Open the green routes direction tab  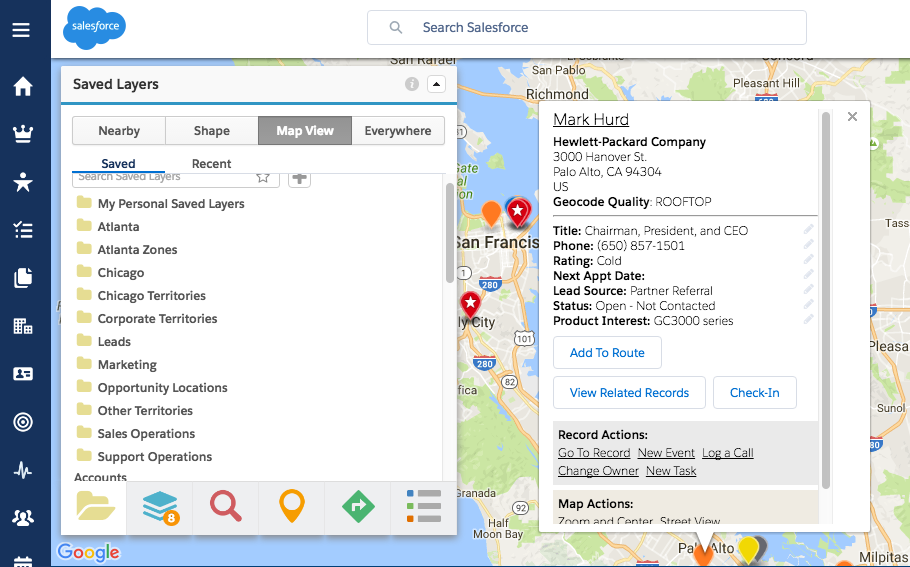tap(358, 508)
